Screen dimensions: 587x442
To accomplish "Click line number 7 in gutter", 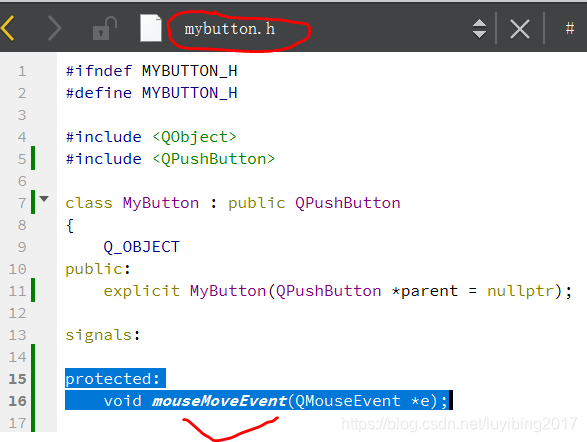I will 22,203.
